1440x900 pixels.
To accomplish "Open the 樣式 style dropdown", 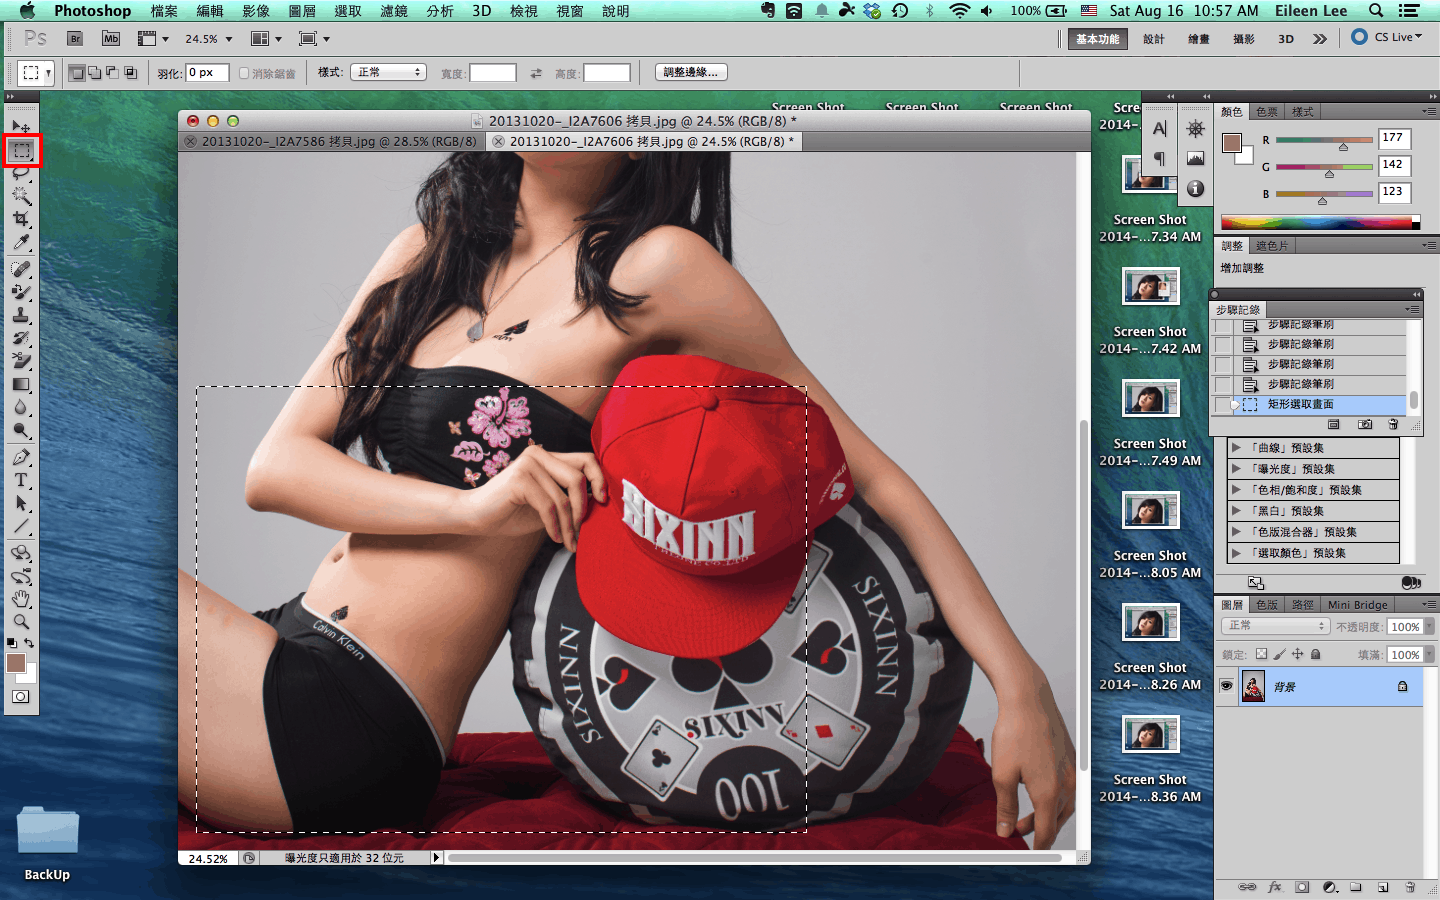I will click(388, 72).
